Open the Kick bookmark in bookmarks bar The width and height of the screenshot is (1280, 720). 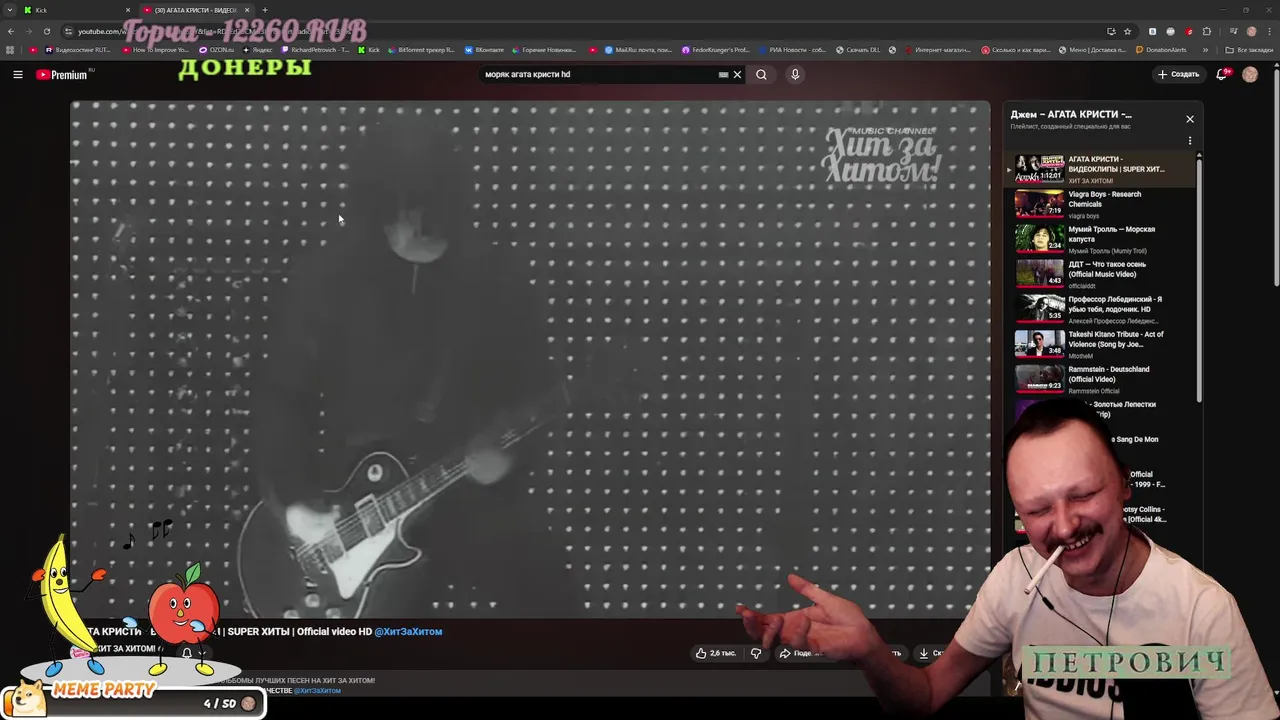click(x=370, y=50)
